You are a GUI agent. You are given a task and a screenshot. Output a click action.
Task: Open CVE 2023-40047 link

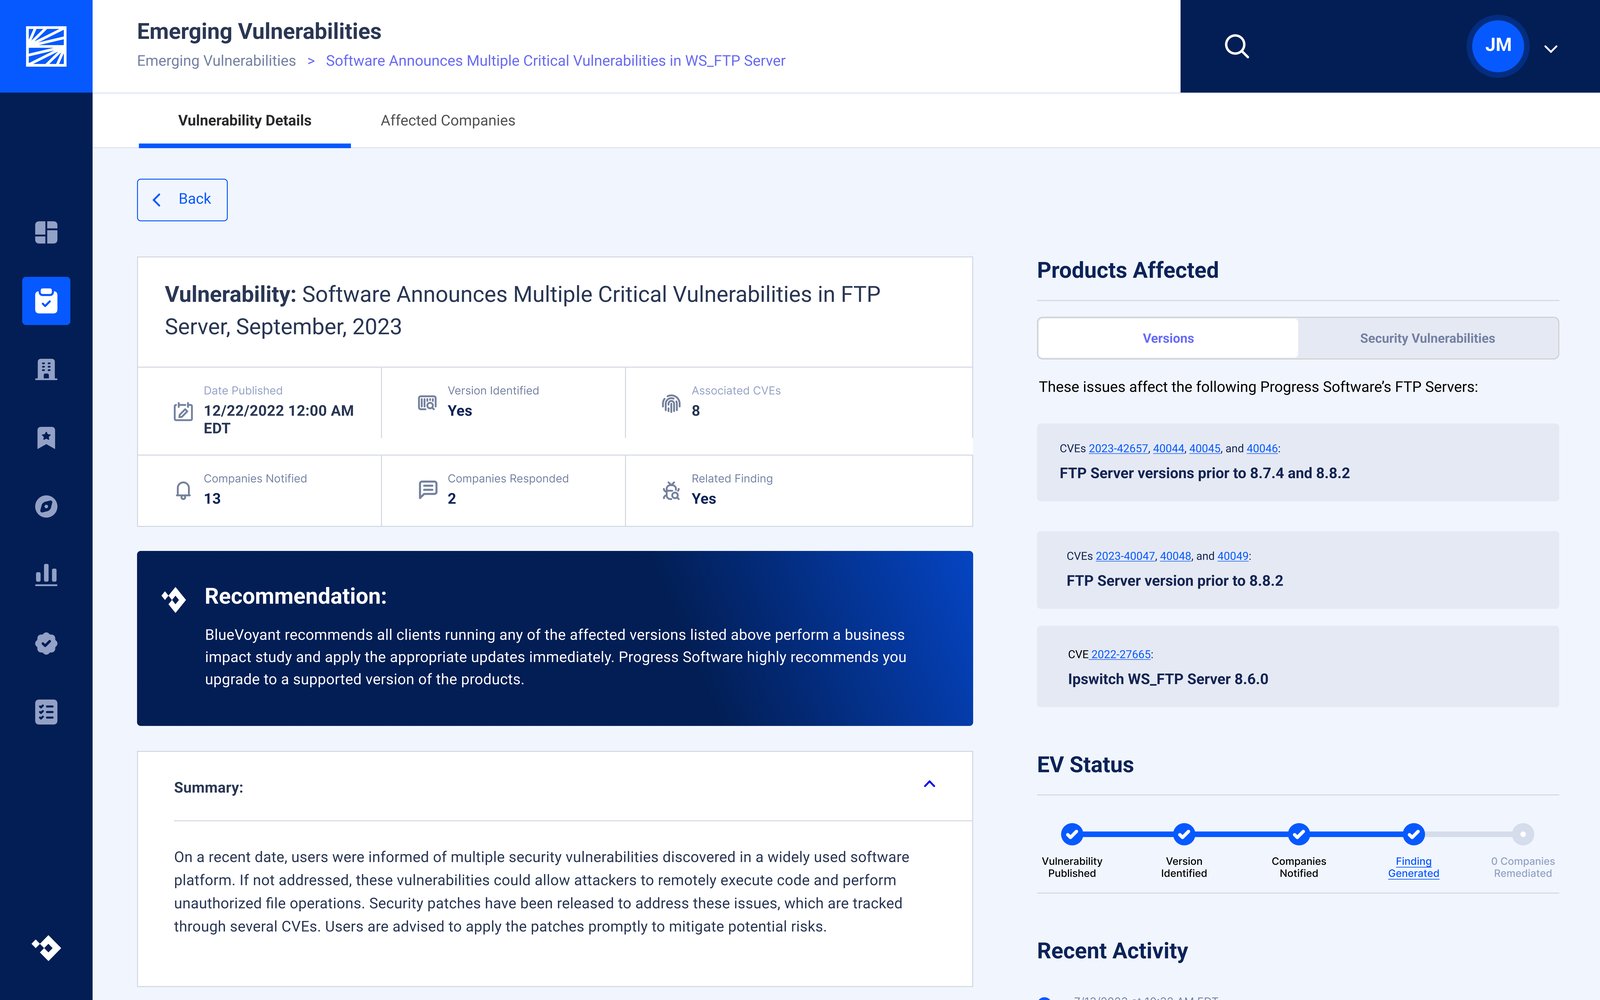[x=1125, y=556]
